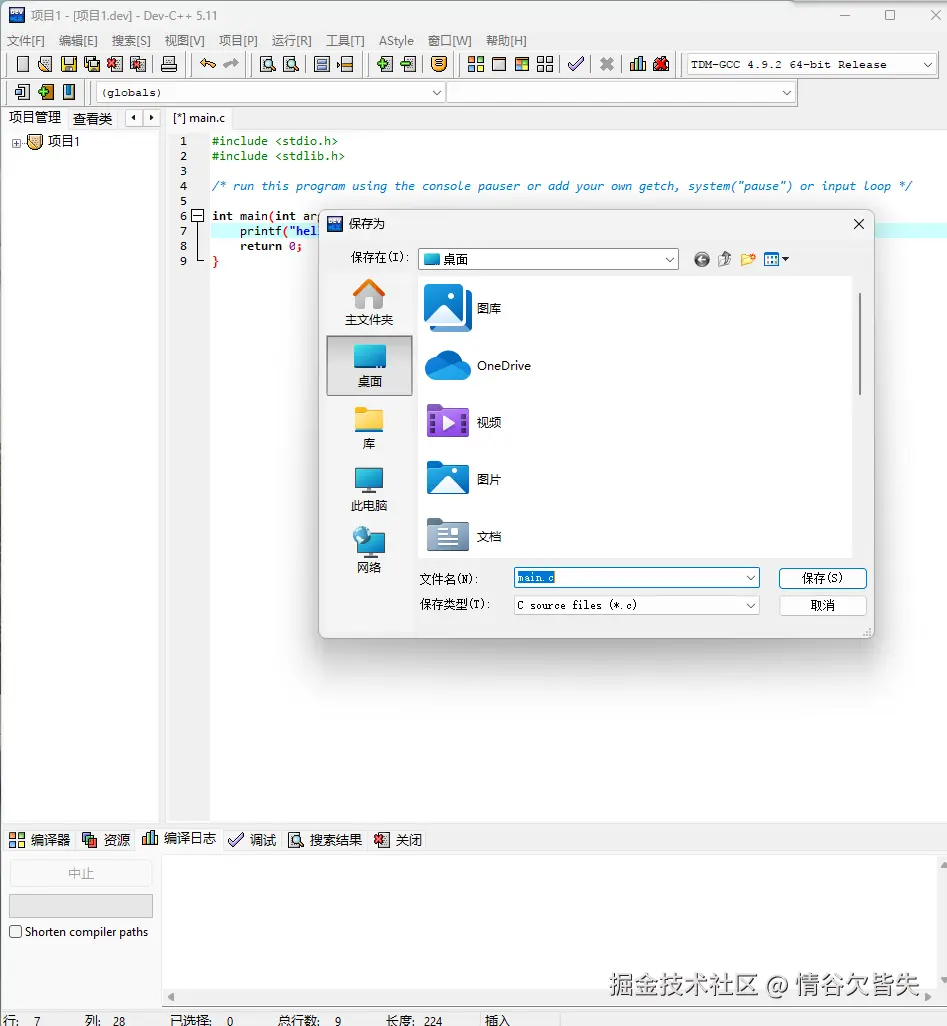The image size is (947, 1026).
Task: Click the Undo arrow icon
Action: (208, 63)
